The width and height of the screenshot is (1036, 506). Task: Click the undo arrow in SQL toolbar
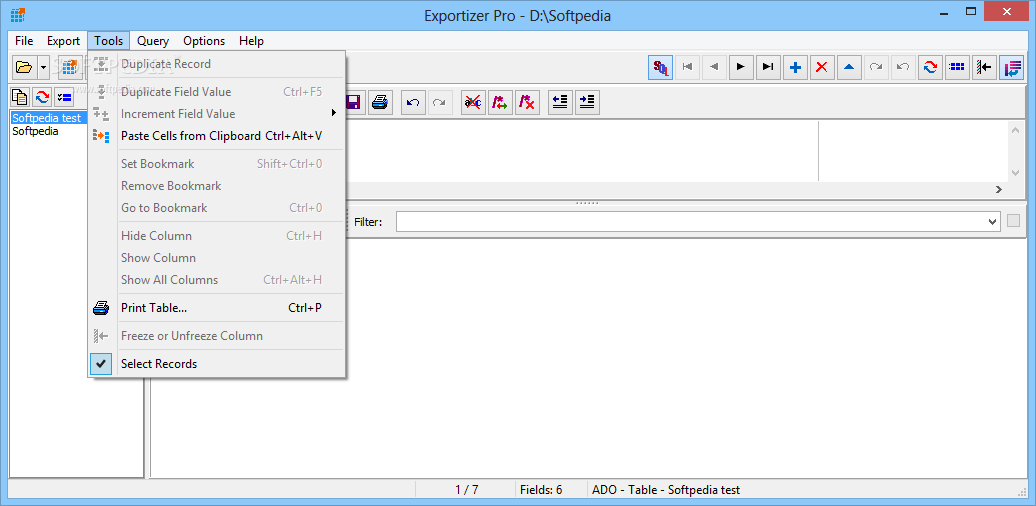click(x=413, y=102)
